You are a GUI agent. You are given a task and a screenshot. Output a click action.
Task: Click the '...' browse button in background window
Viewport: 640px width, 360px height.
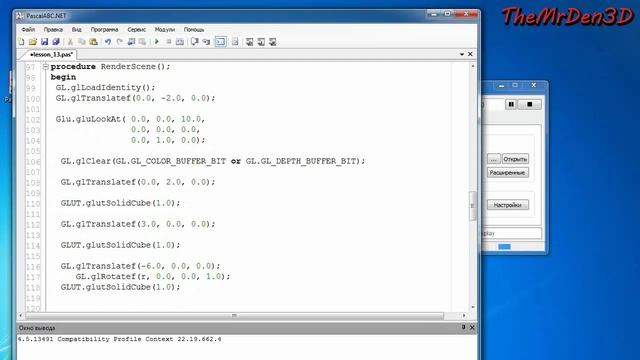(493, 159)
